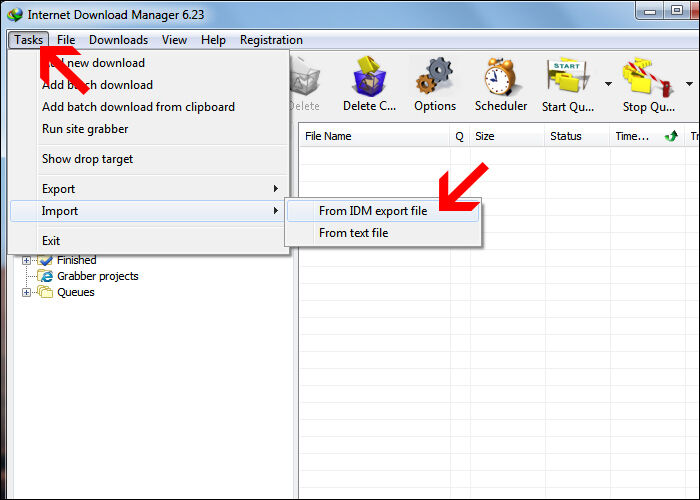Open the Options gear icon
This screenshot has width=700, height=500.
tap(434, 76)
